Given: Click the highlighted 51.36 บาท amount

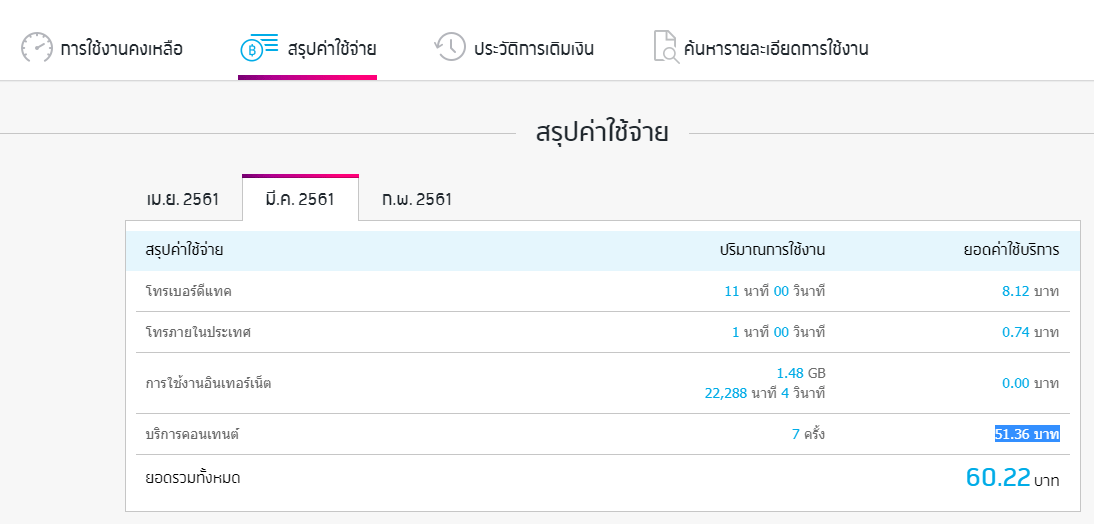Looking at the screenshot, I should click(x=1027, y=434).
